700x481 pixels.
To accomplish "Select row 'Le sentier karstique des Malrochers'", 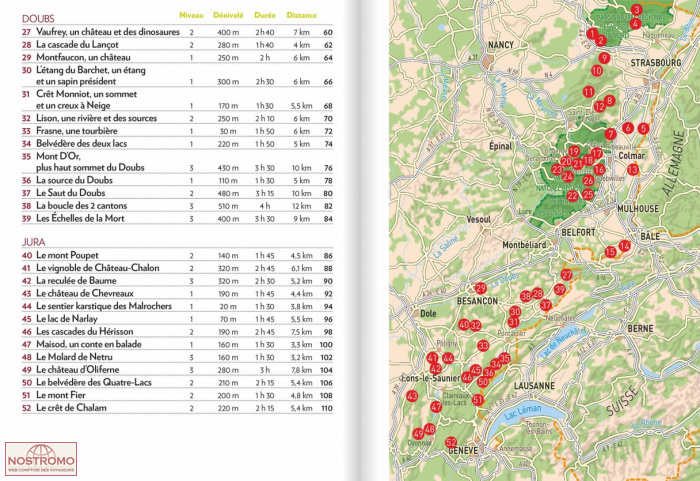I will [x=177, y=306].
